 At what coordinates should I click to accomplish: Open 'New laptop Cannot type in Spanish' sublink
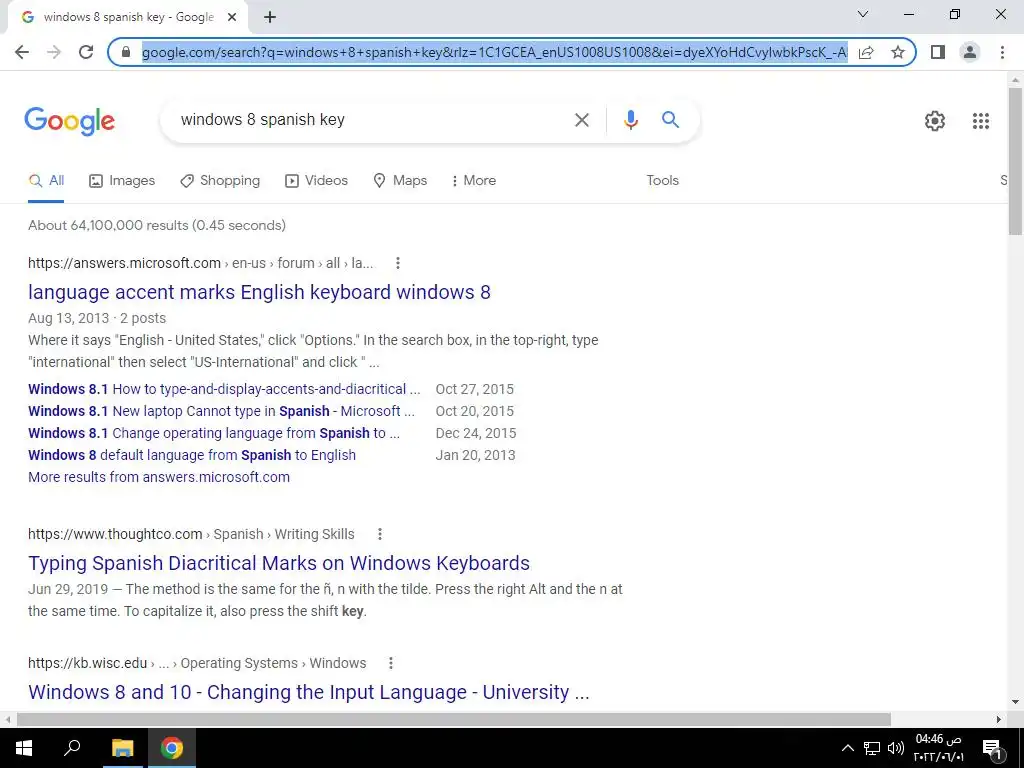(x=221, y=411)
